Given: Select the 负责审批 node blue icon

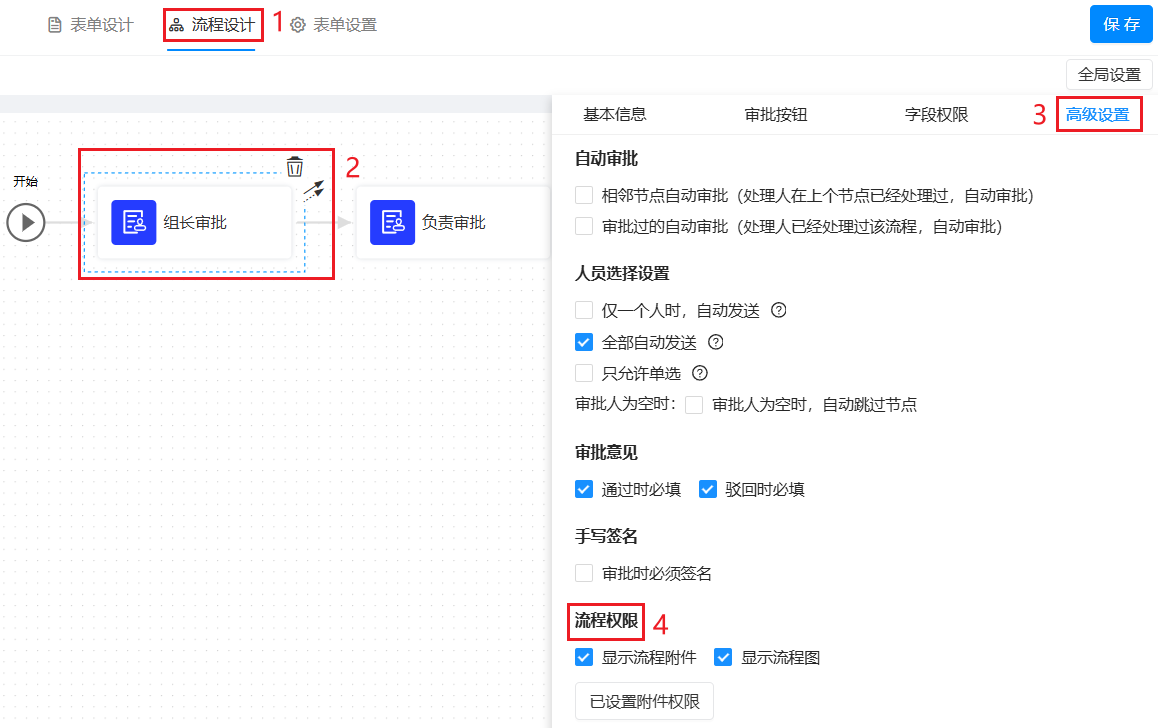Looking at the screenshot, I should pyautogui.click(x=392, y=222).
